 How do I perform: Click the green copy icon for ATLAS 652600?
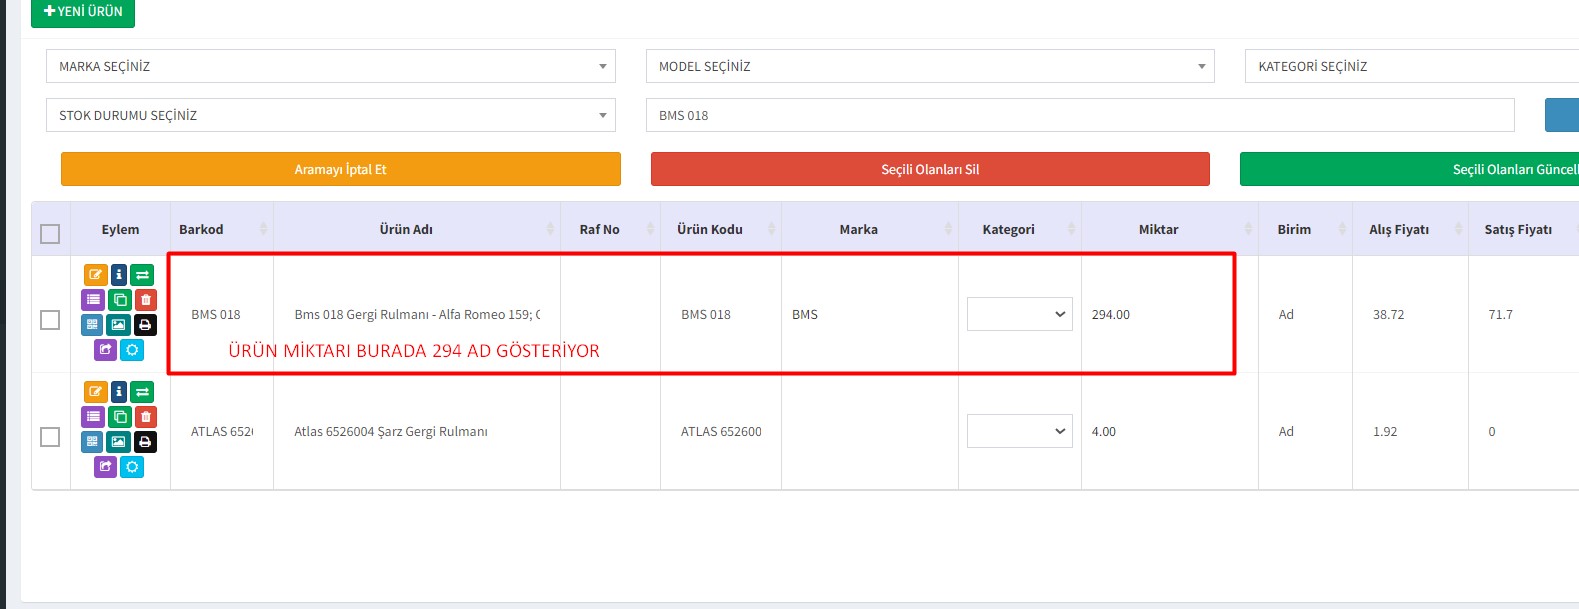120,417
